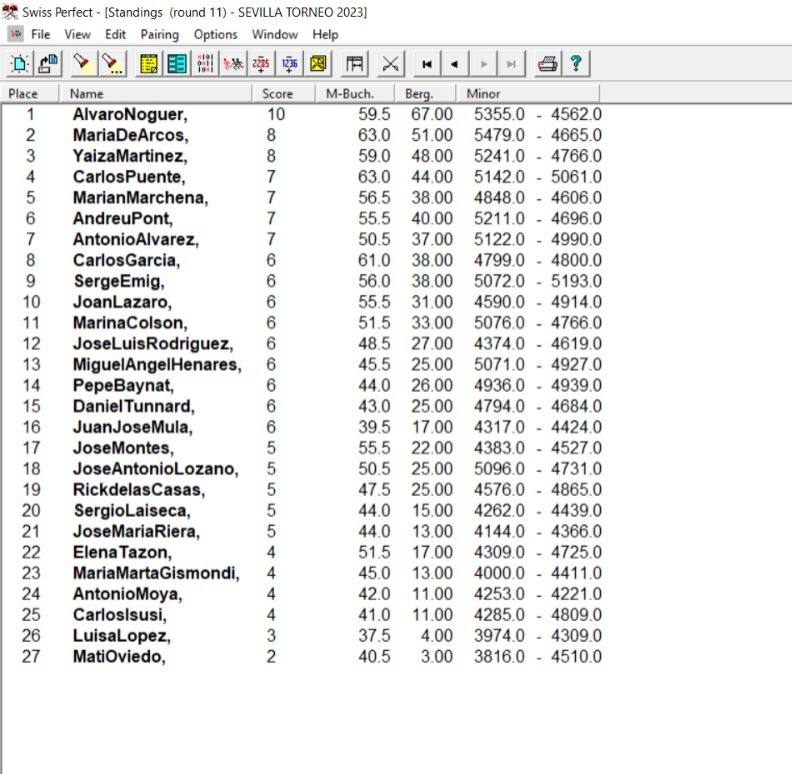Select player LuisaLopez
The height and width of the screenshot is (774, 792).
click(122, 635)
